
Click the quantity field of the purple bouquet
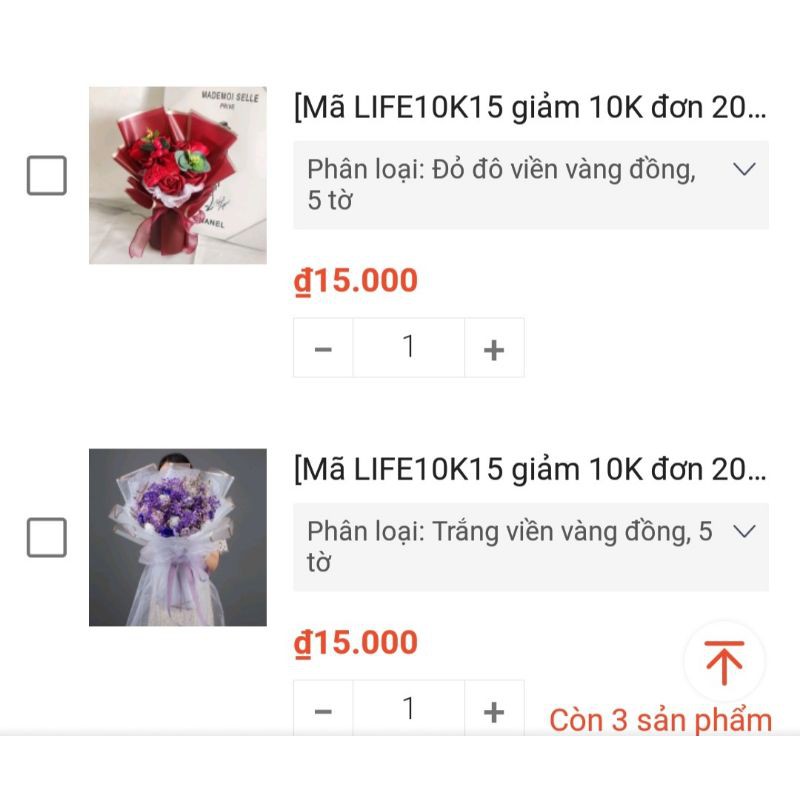(x=408, y=710)
